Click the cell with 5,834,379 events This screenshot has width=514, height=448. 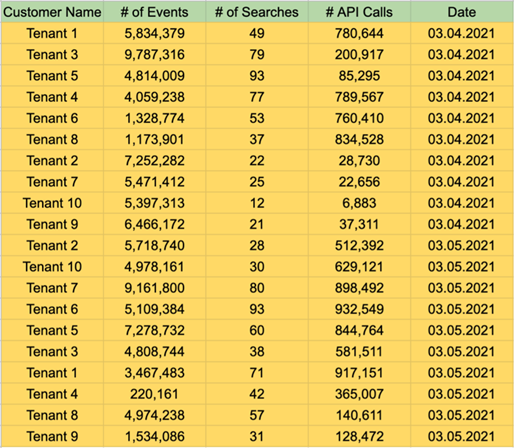pyautogui.click(x=155, y=33)
